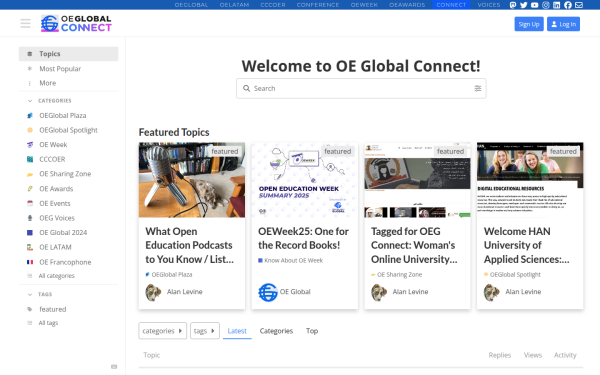Click the magnifier icon in search box

(x=246, y=88)
